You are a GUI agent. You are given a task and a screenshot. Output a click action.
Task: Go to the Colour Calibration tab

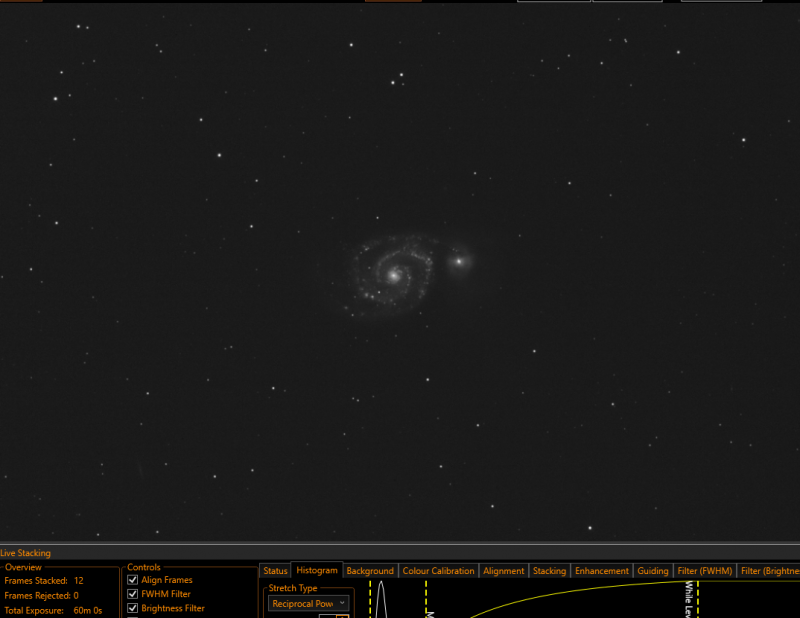point(438,571)
